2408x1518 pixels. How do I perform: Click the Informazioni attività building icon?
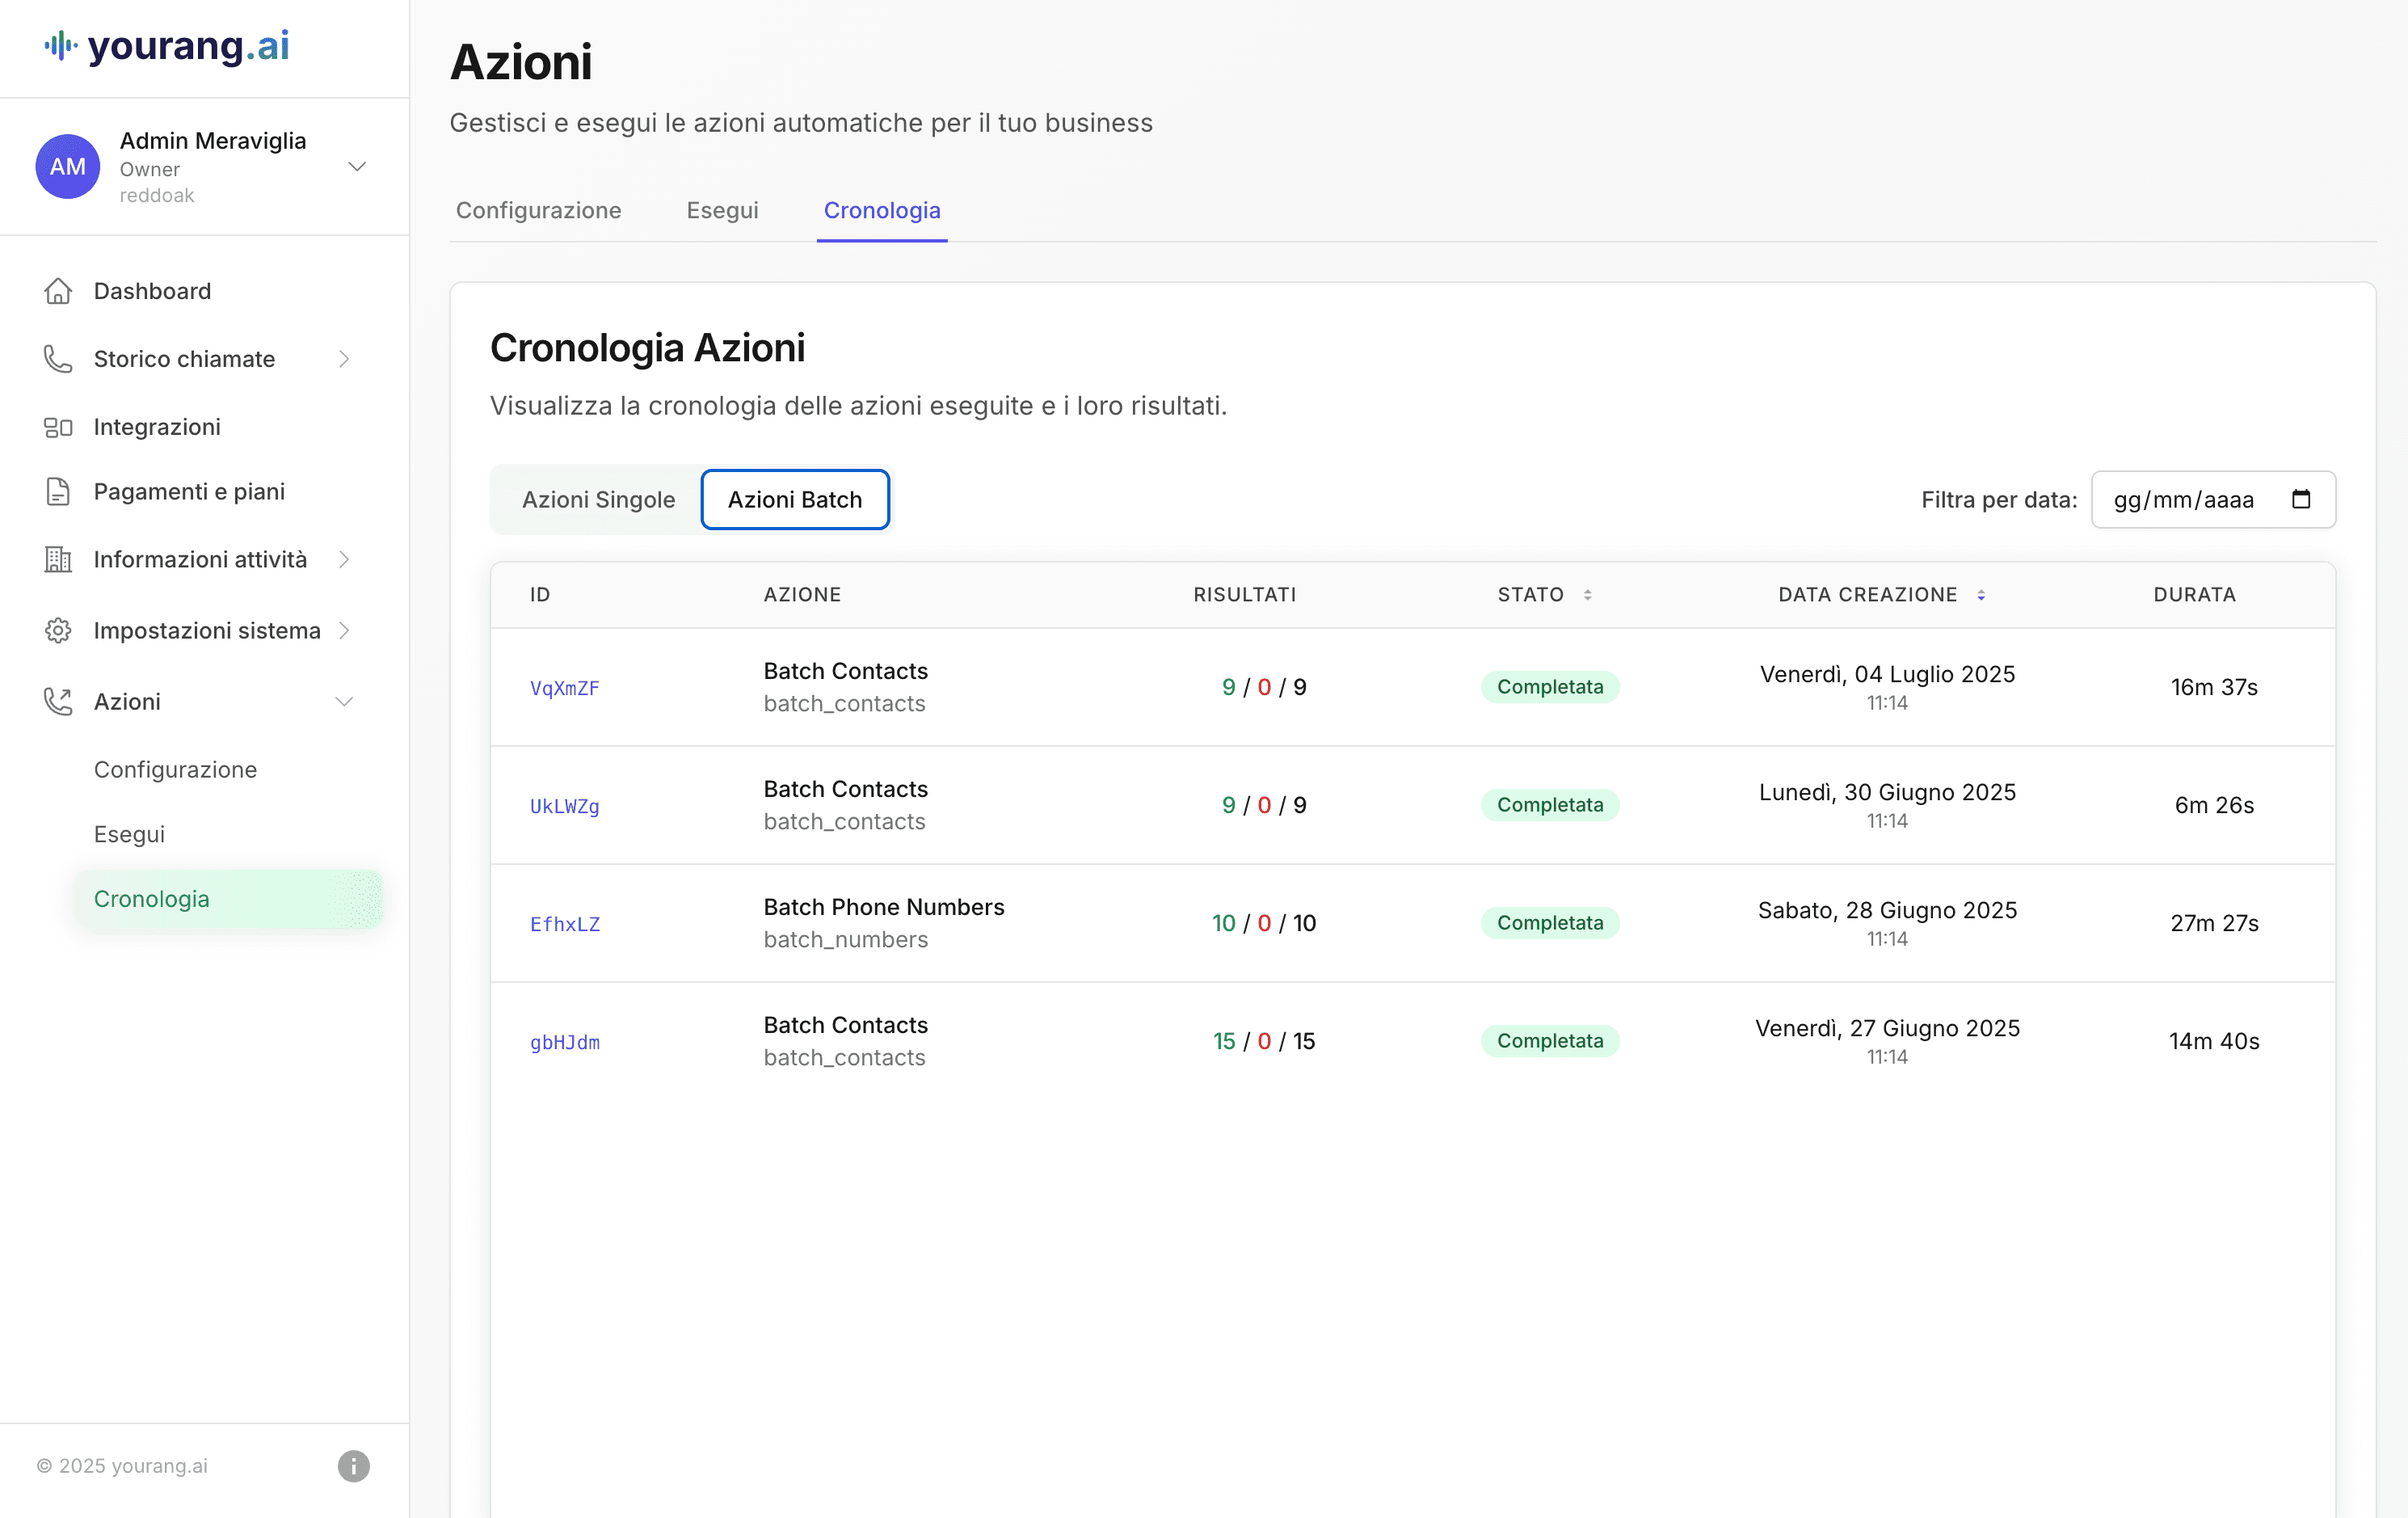pos(58,559)
